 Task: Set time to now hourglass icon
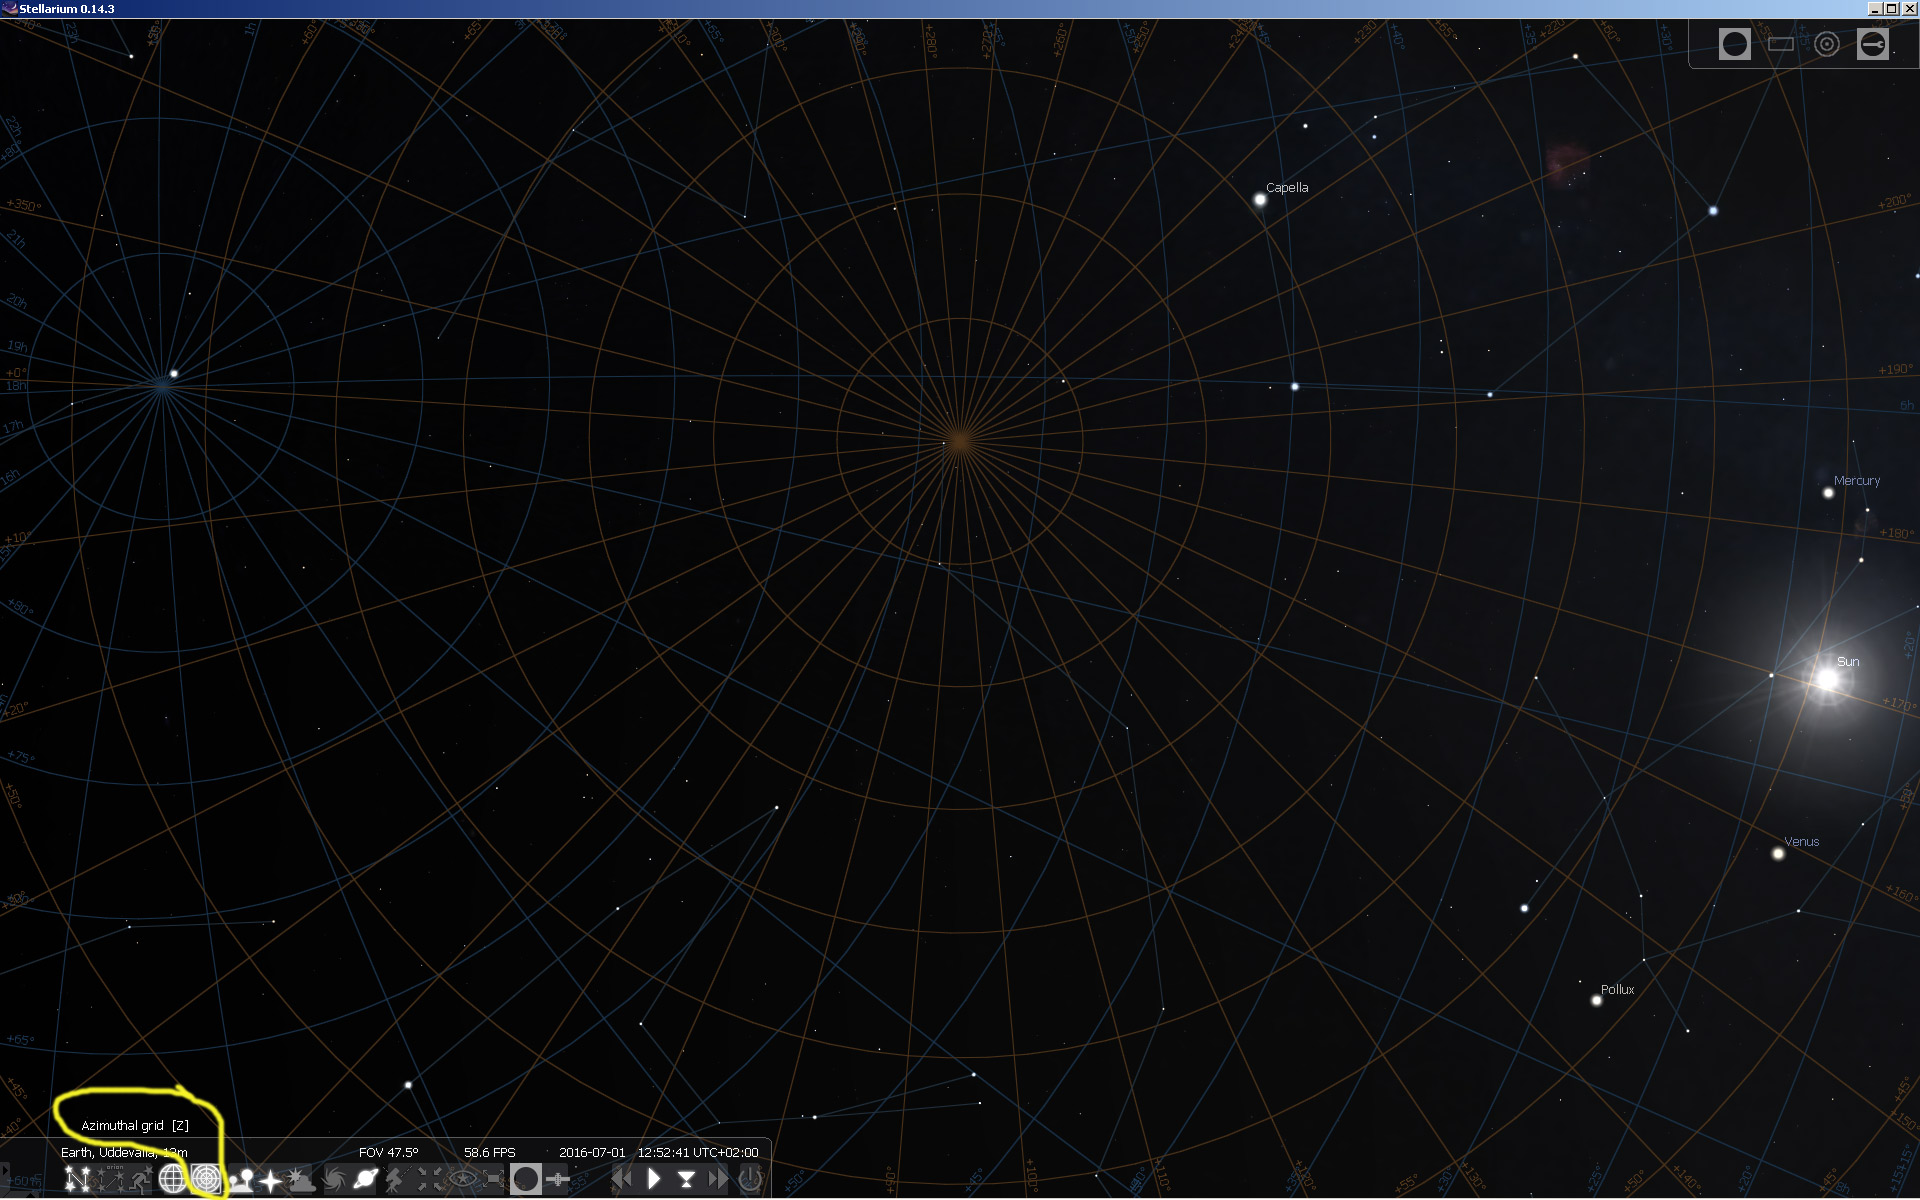[686, 1179]
